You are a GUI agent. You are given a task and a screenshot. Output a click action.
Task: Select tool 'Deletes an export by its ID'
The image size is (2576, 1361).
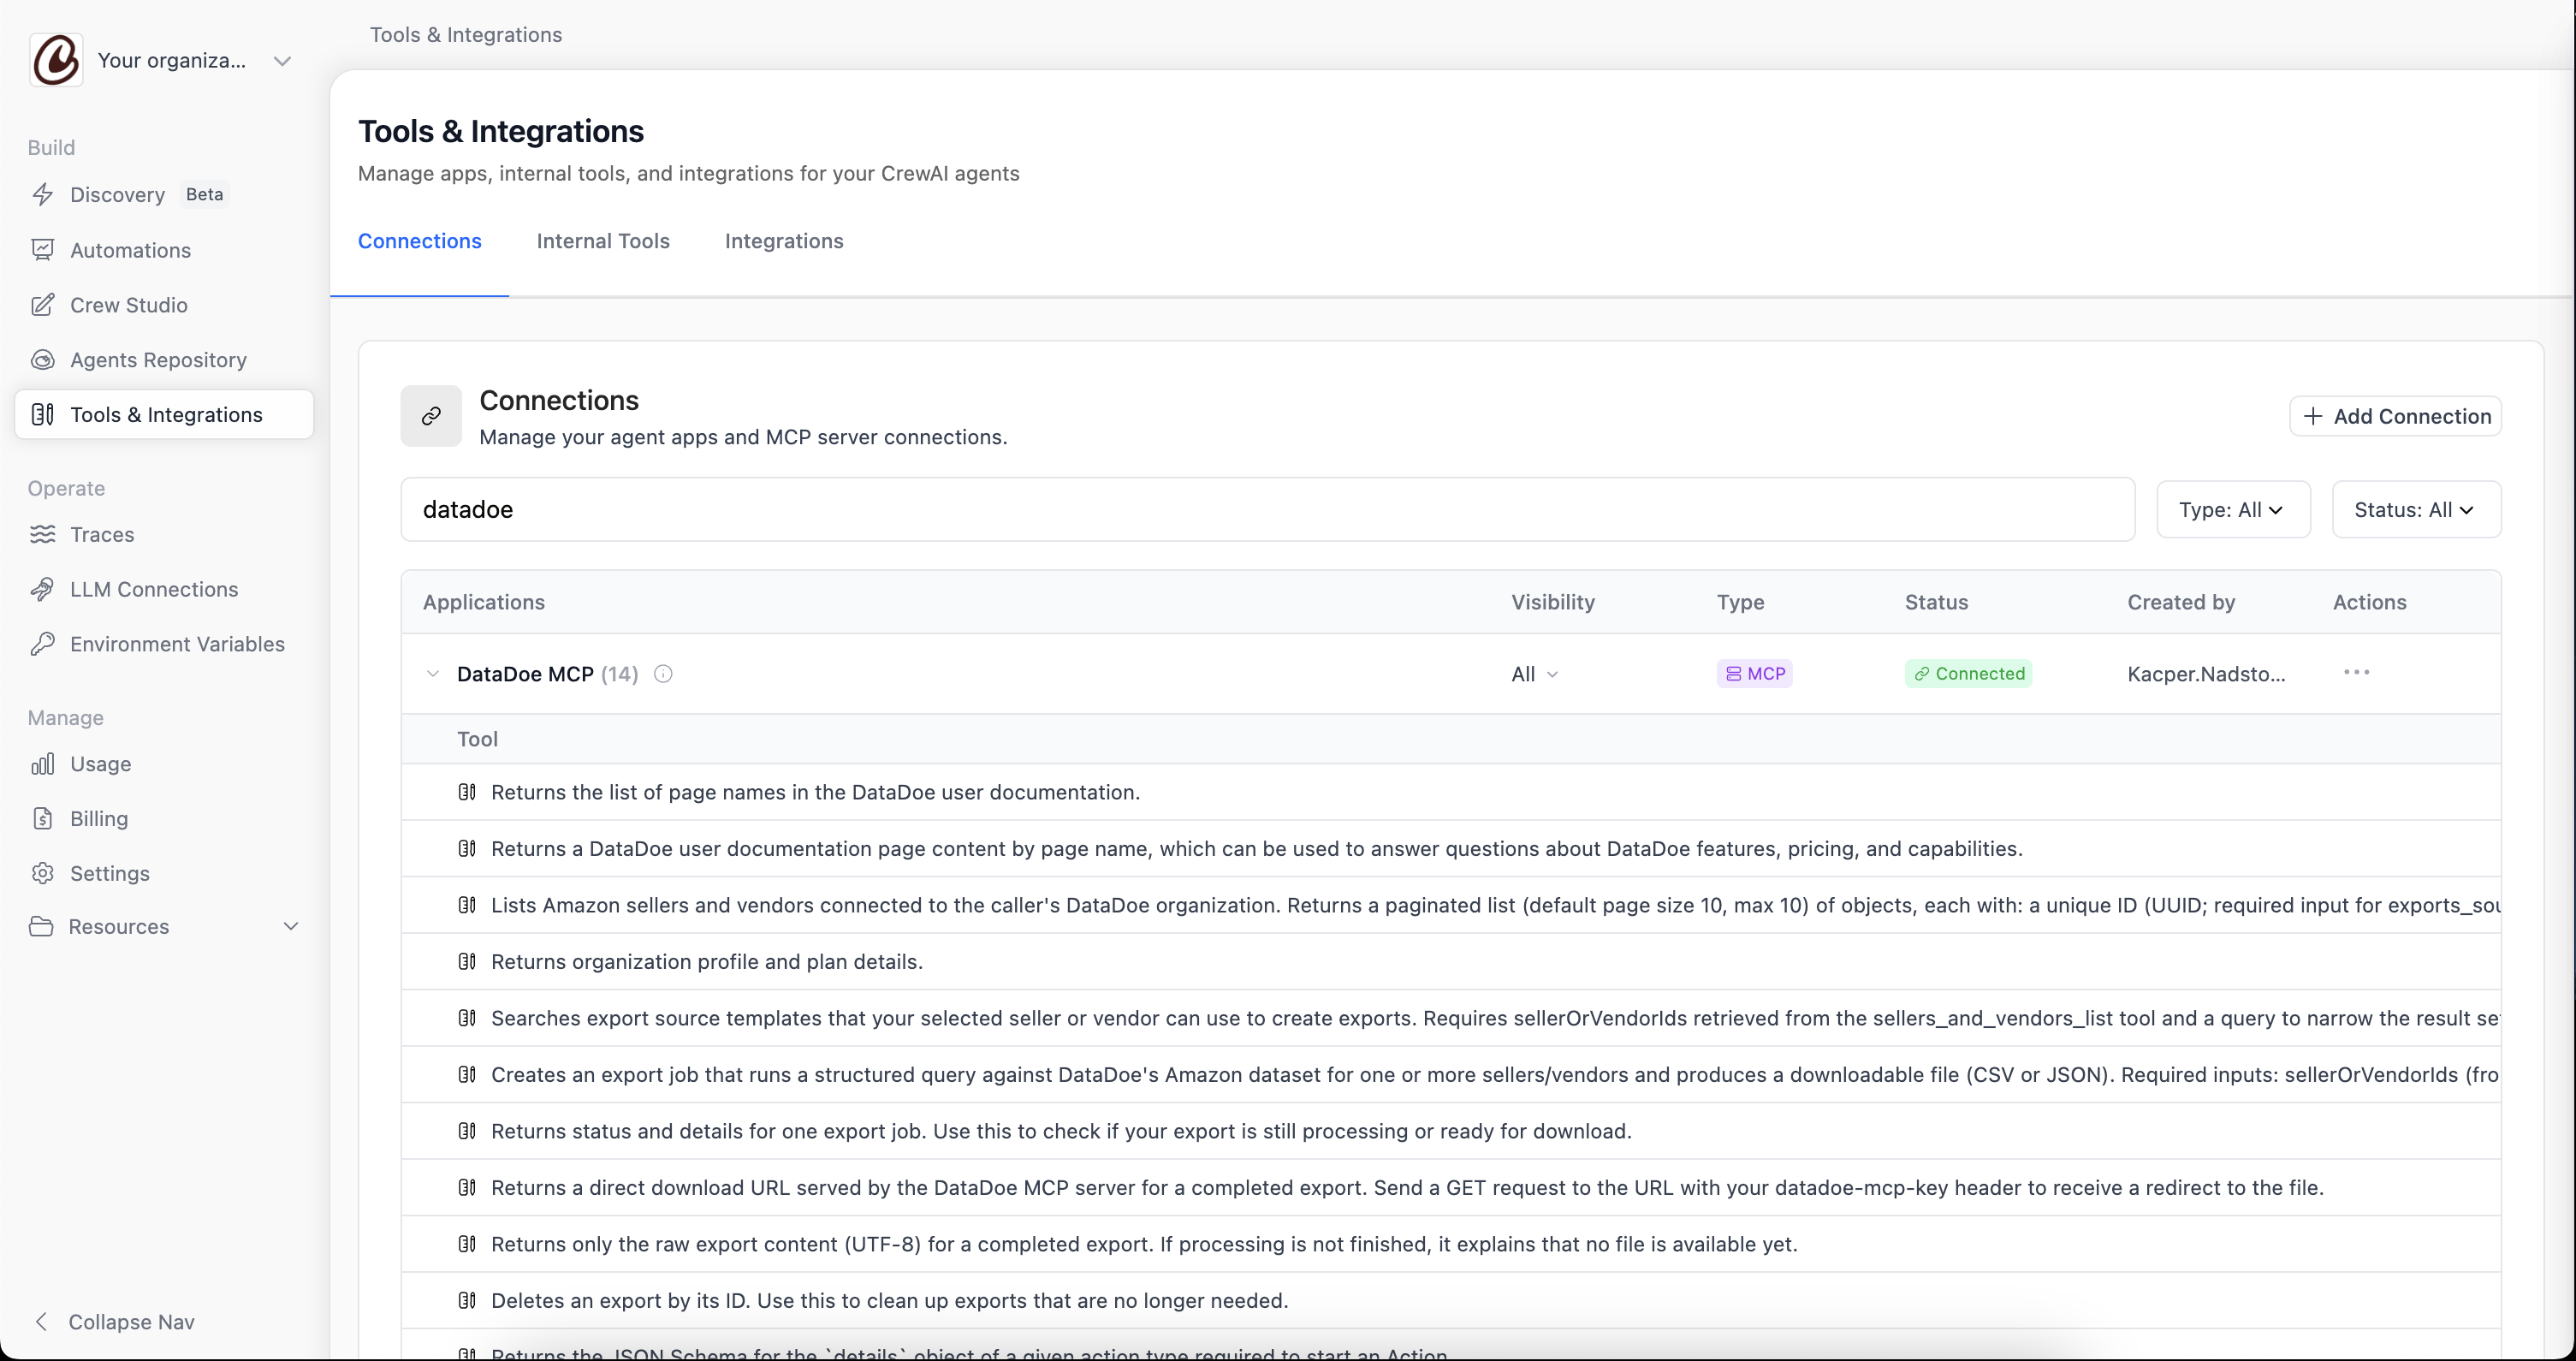1451,1301
